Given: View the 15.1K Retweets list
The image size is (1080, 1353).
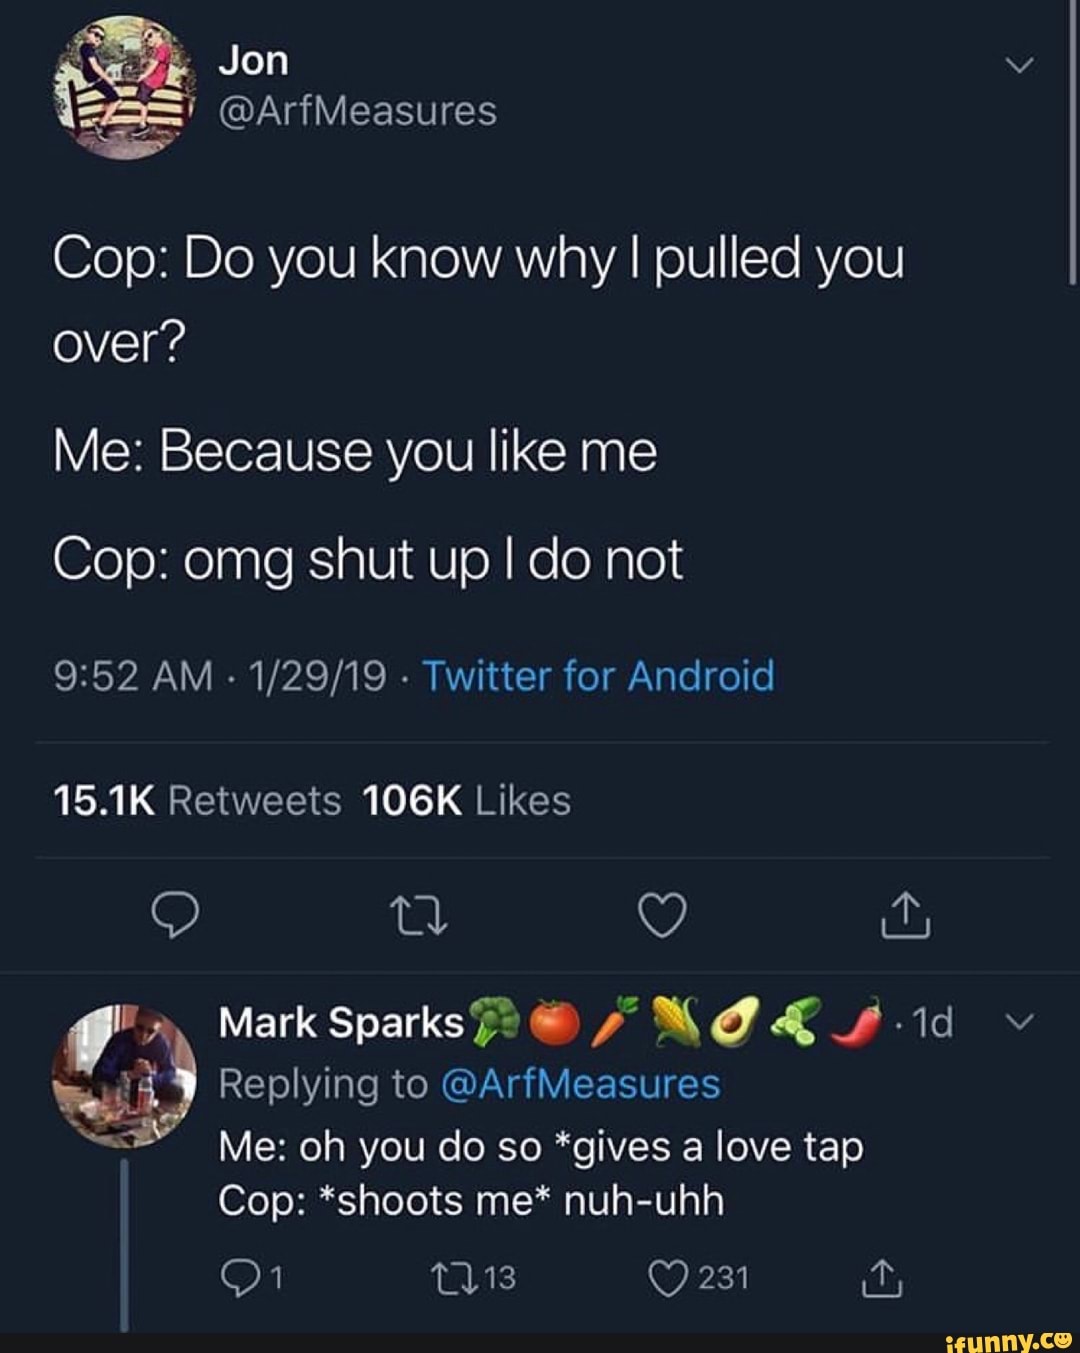Looking at the screenshot, I should coord(196,800).
